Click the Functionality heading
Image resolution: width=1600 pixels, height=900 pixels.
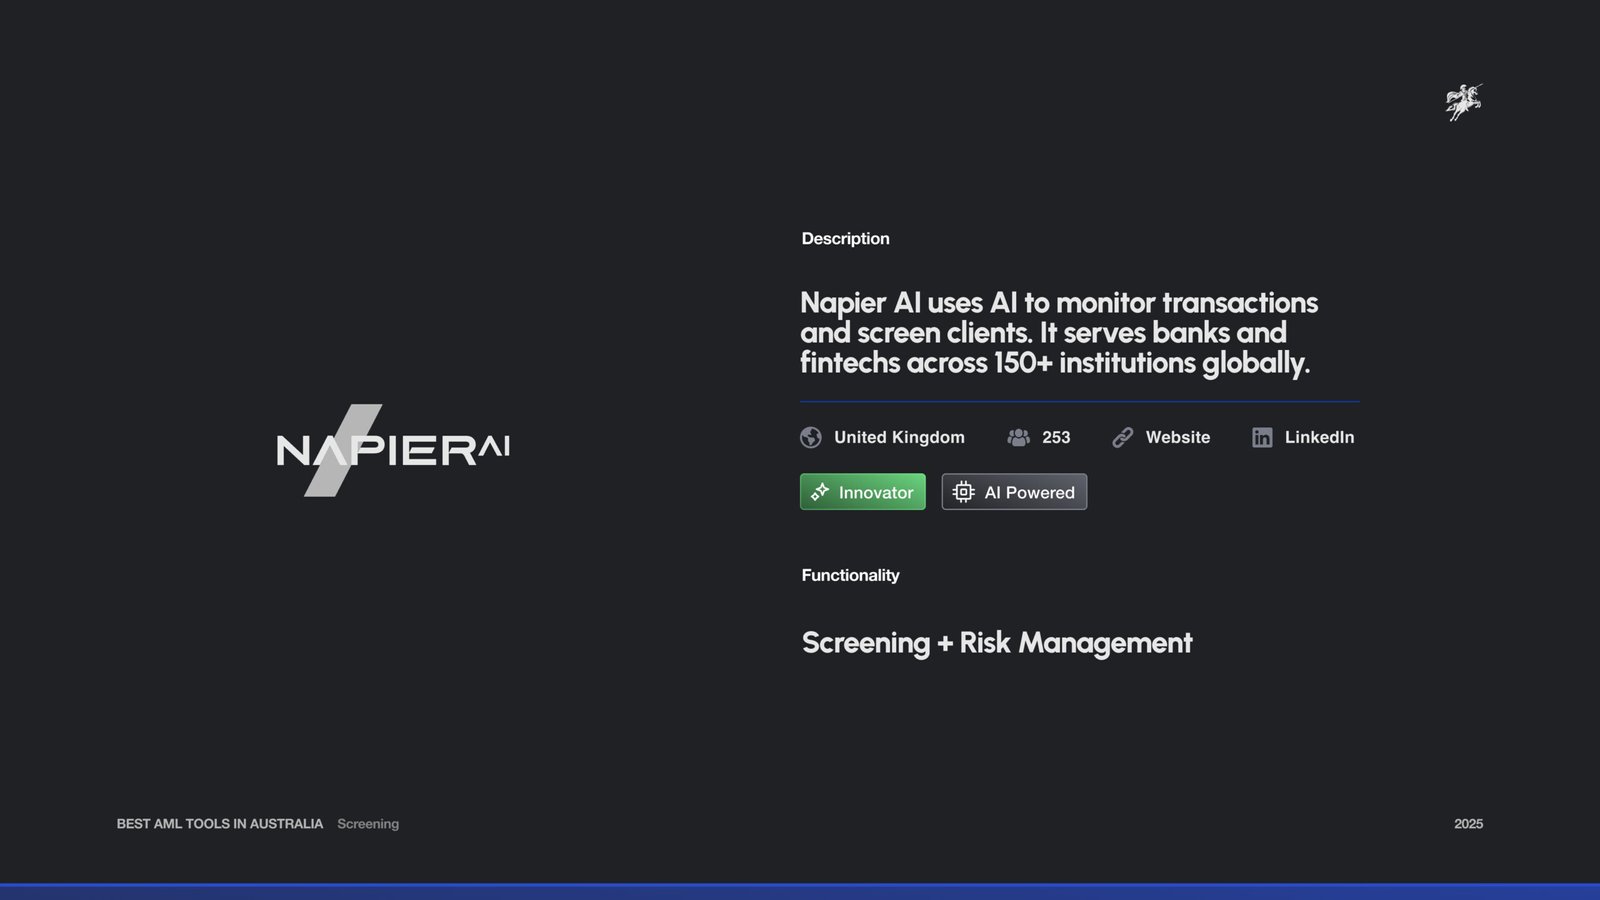tap(850, 575)
